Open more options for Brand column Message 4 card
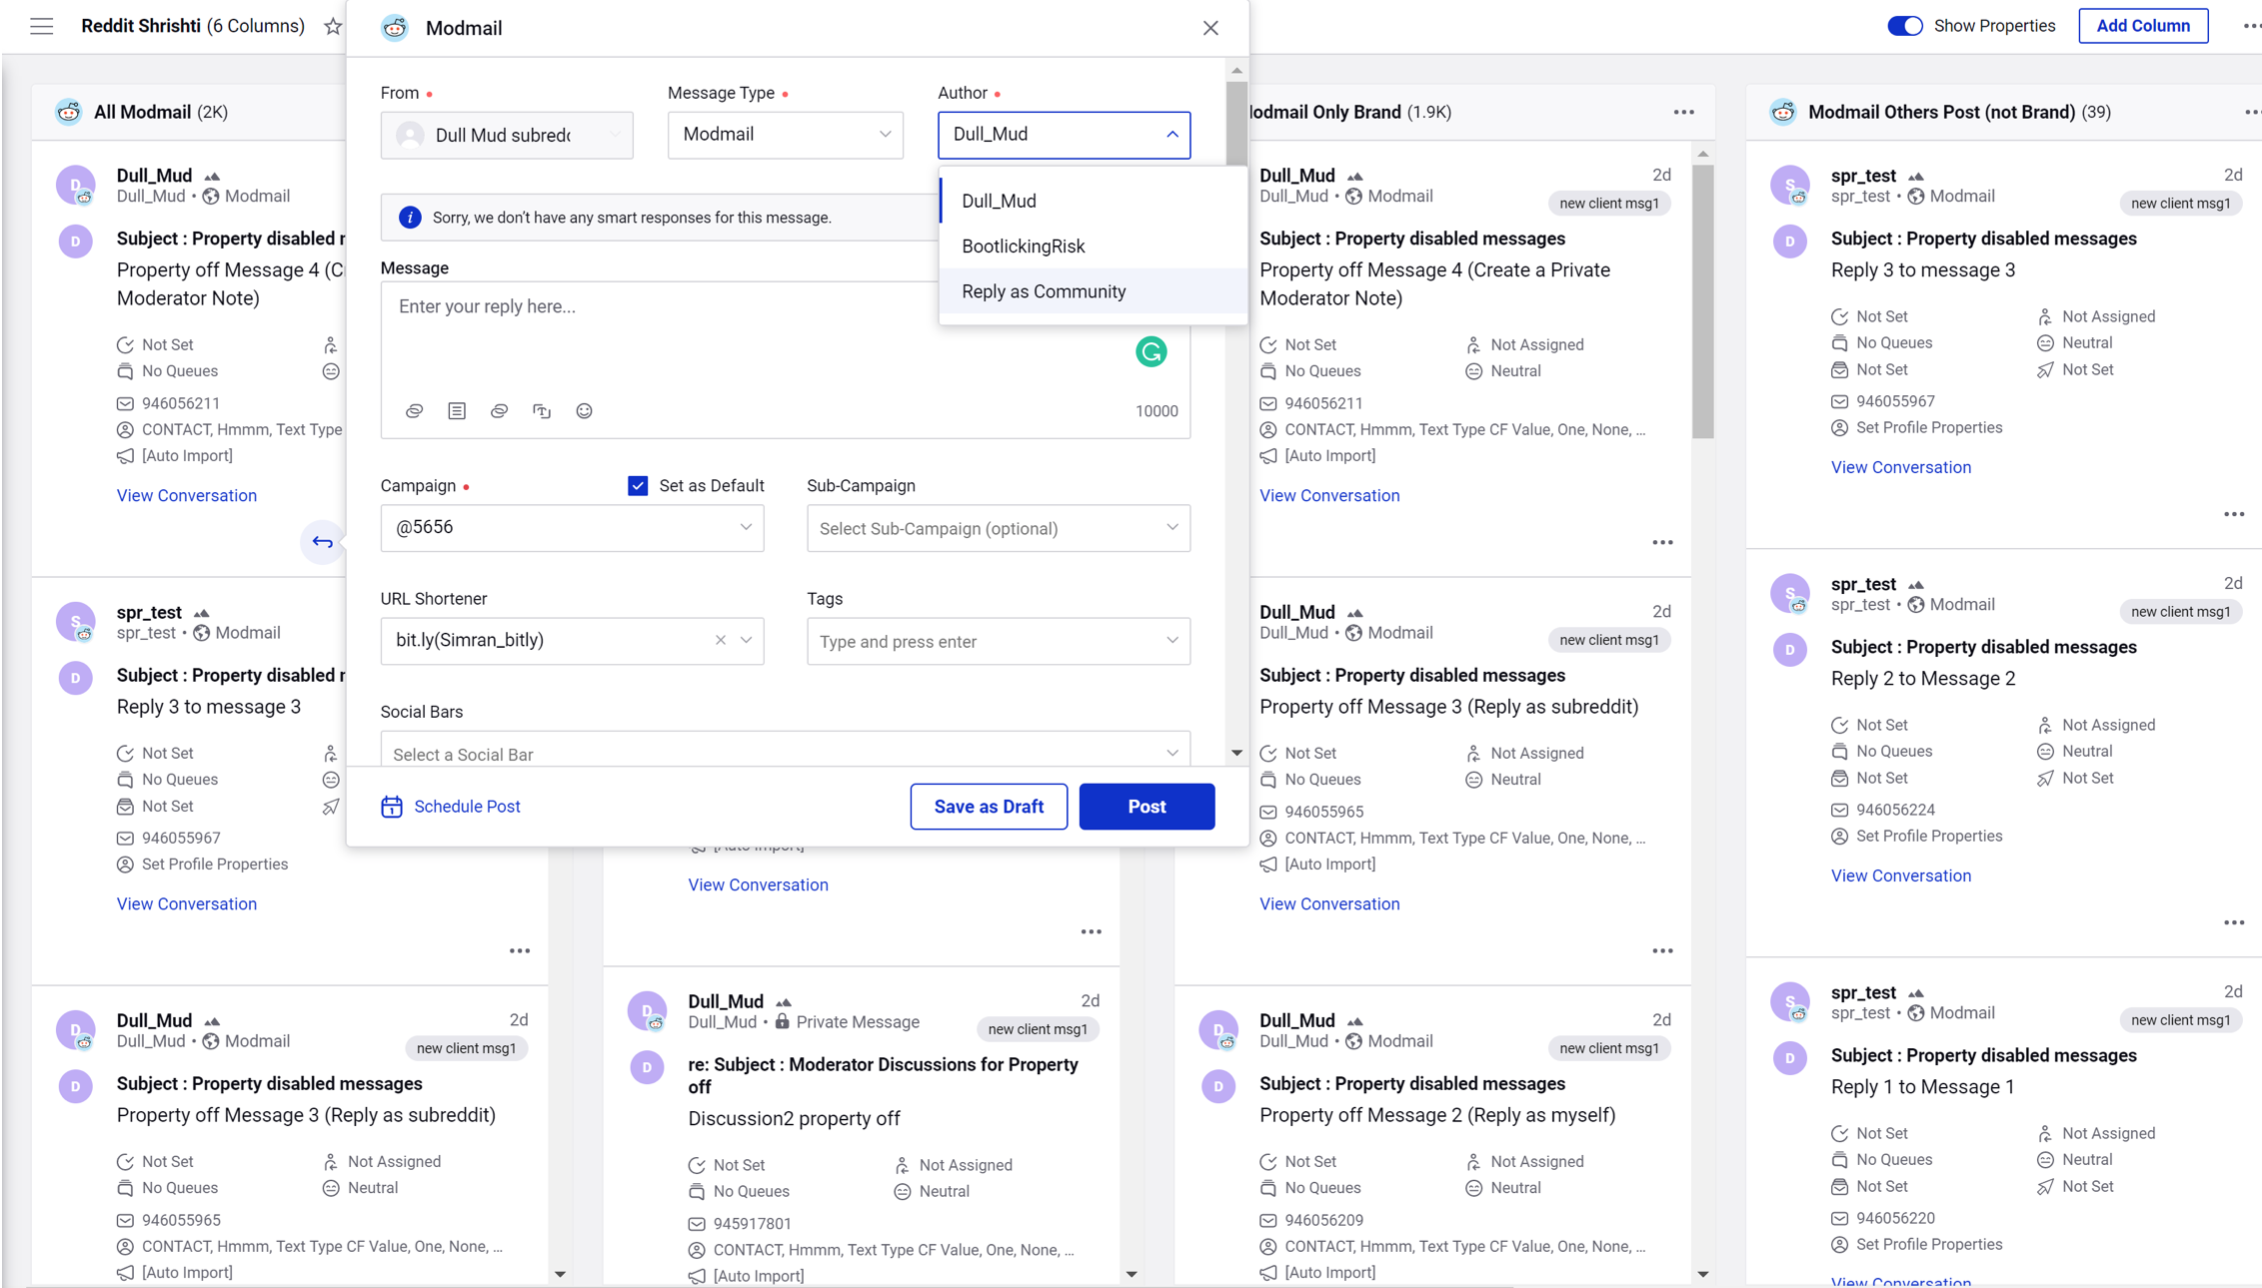Screen dimensions: 2262x1288 pos(1662,542)
